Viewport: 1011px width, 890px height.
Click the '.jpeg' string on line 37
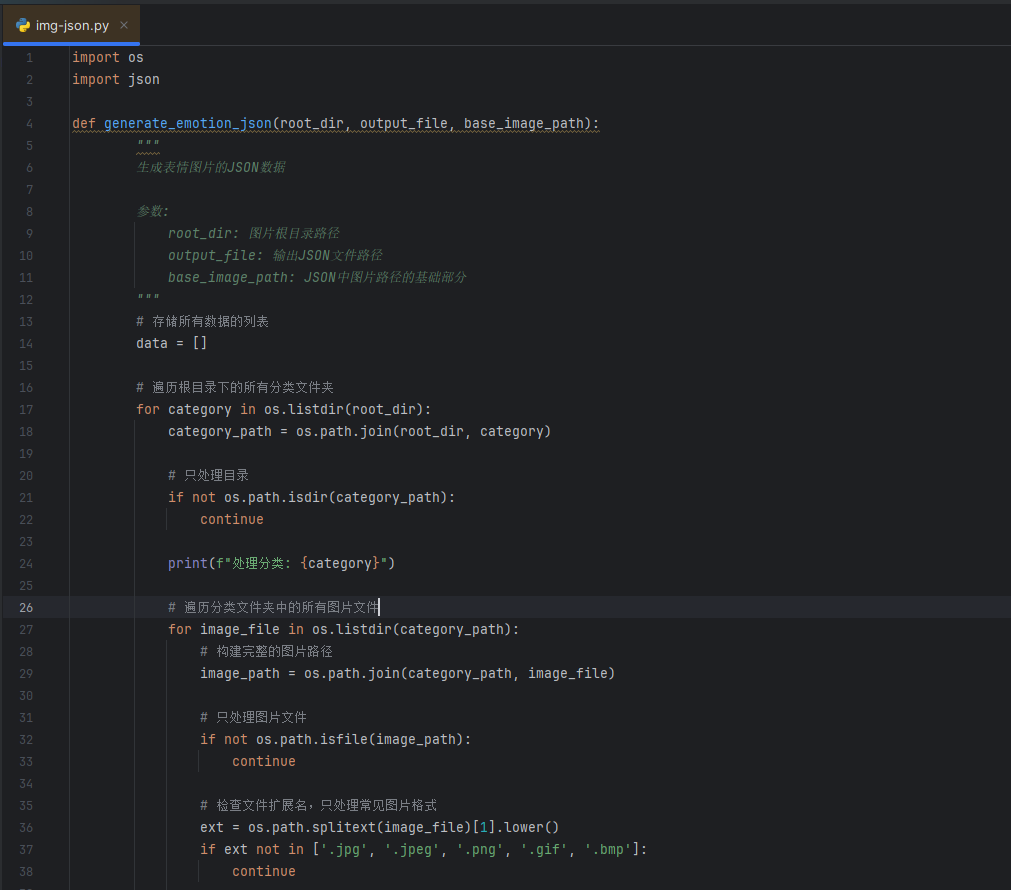[x=411, y=849]
